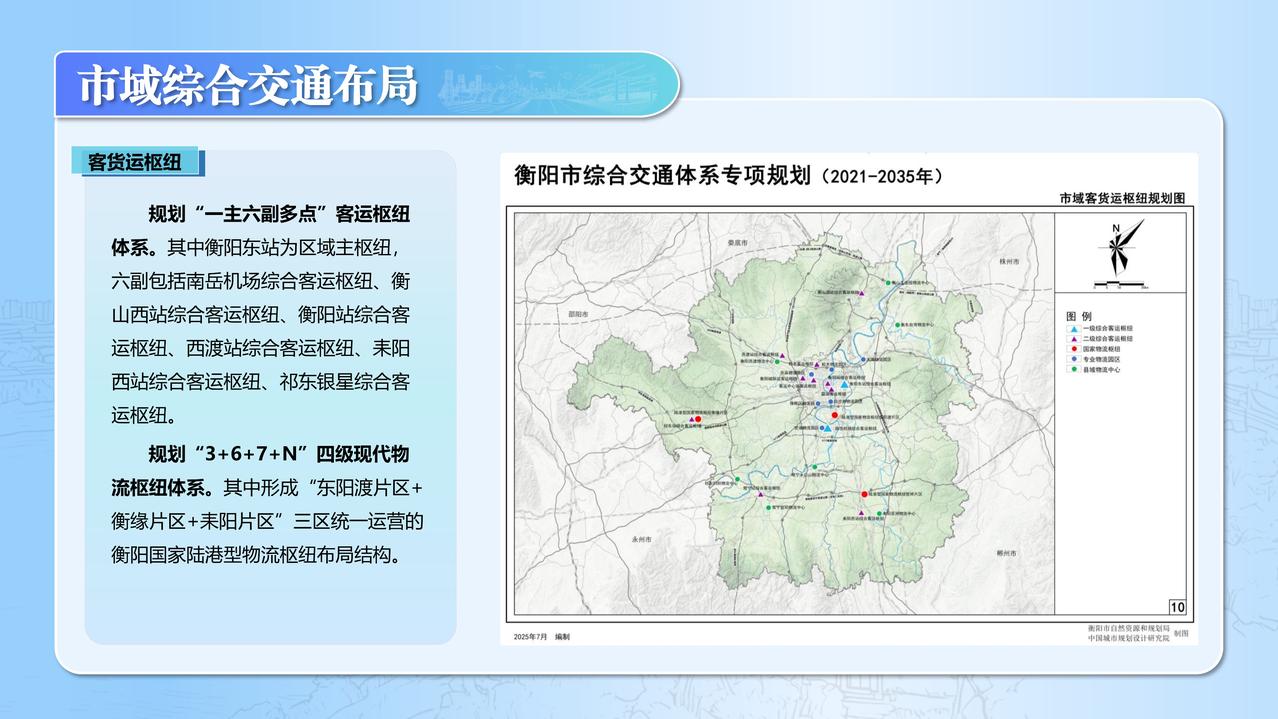The height and width of the screenshot is (719, 1278).
Task: Click the 娄底市 label on the map
Action: [x=738, y=244]
